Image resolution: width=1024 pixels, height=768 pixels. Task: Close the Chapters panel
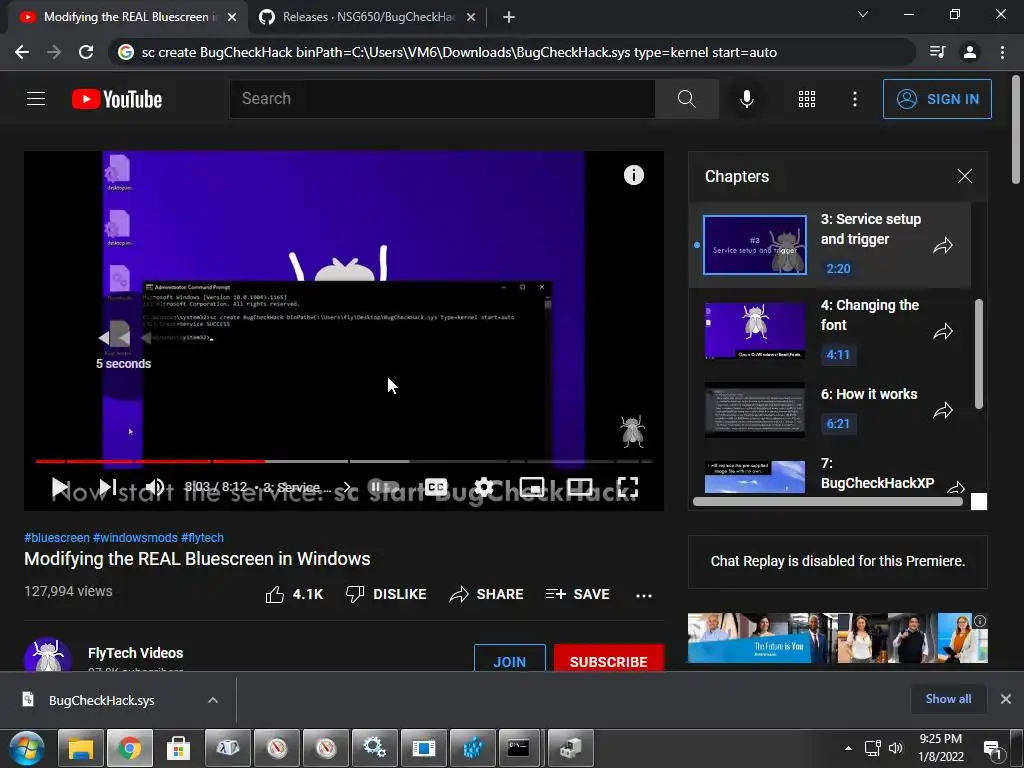point(965,176)
